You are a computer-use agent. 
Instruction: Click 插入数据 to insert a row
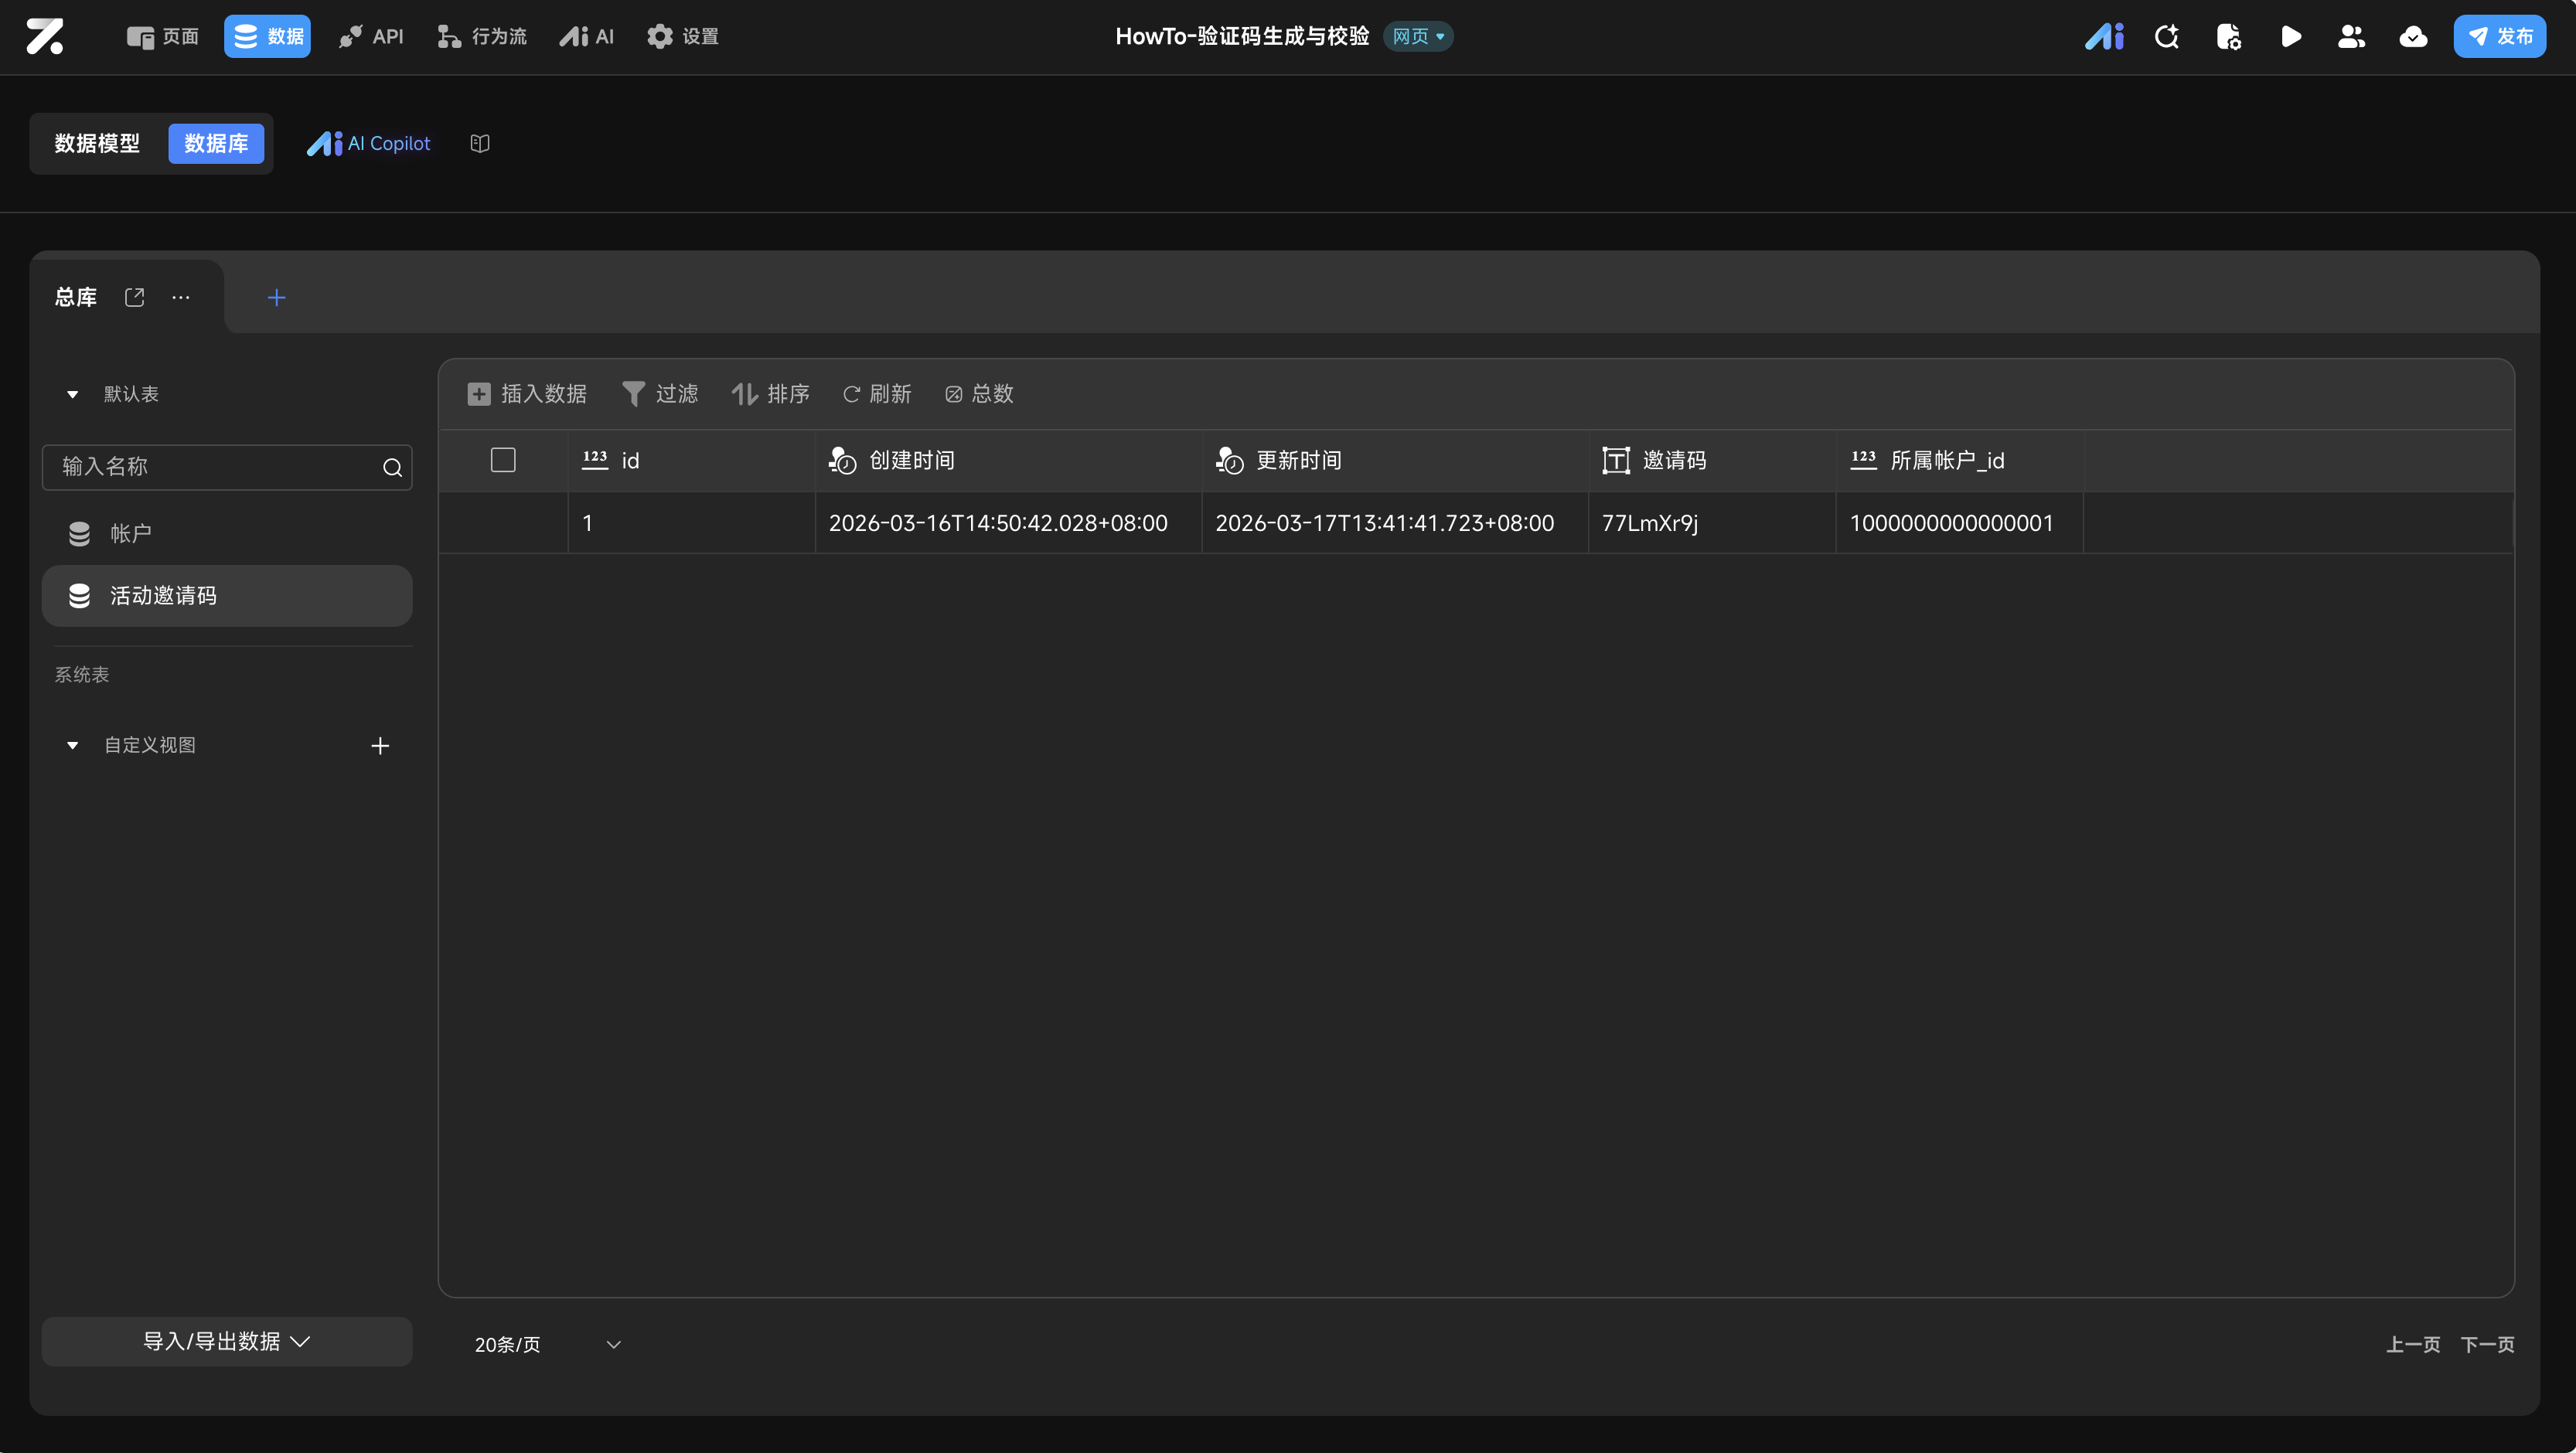[x=527, y=394]
